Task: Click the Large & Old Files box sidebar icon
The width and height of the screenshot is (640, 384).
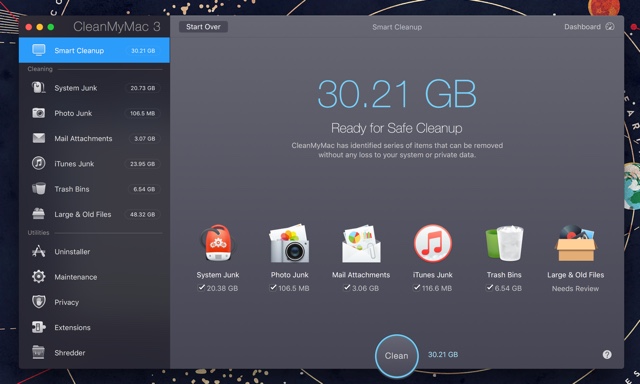Action: 39,214
